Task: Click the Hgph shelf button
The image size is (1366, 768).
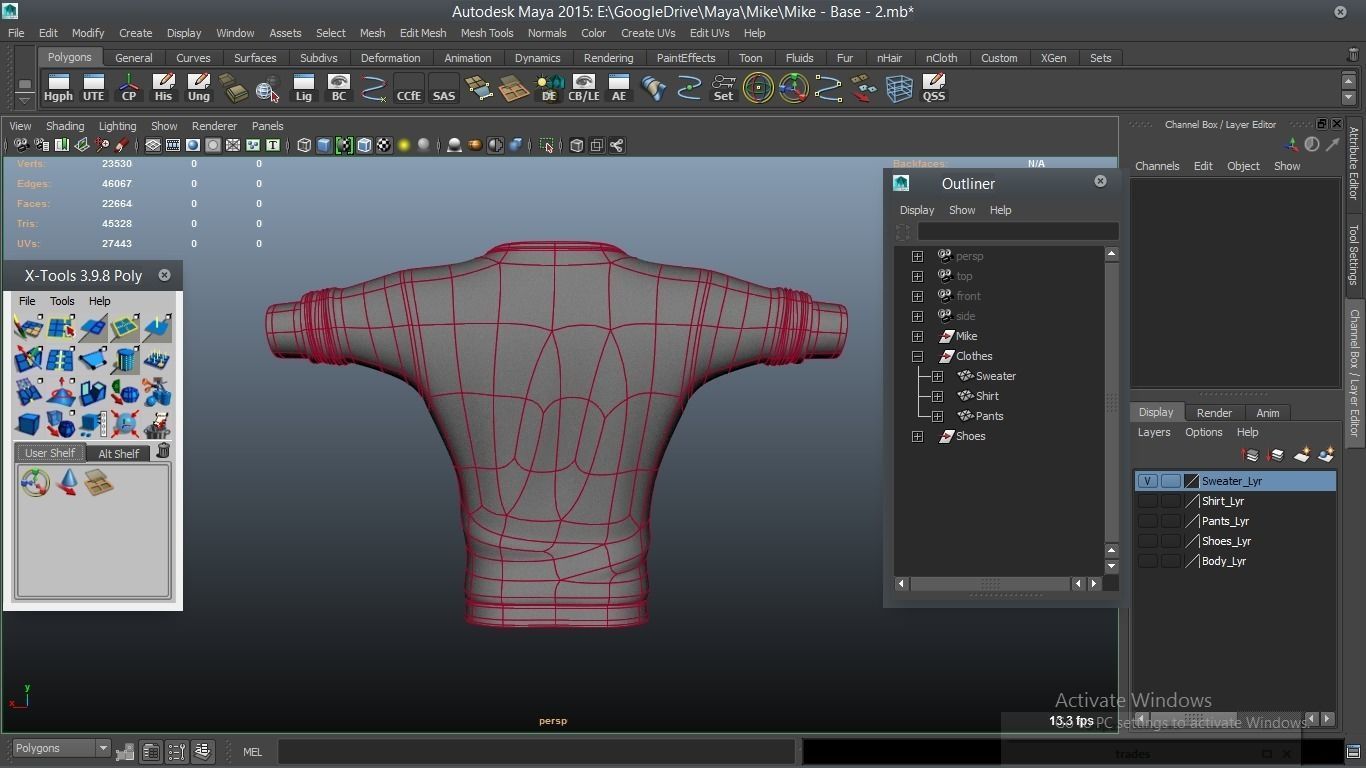Action: point(58,88)
